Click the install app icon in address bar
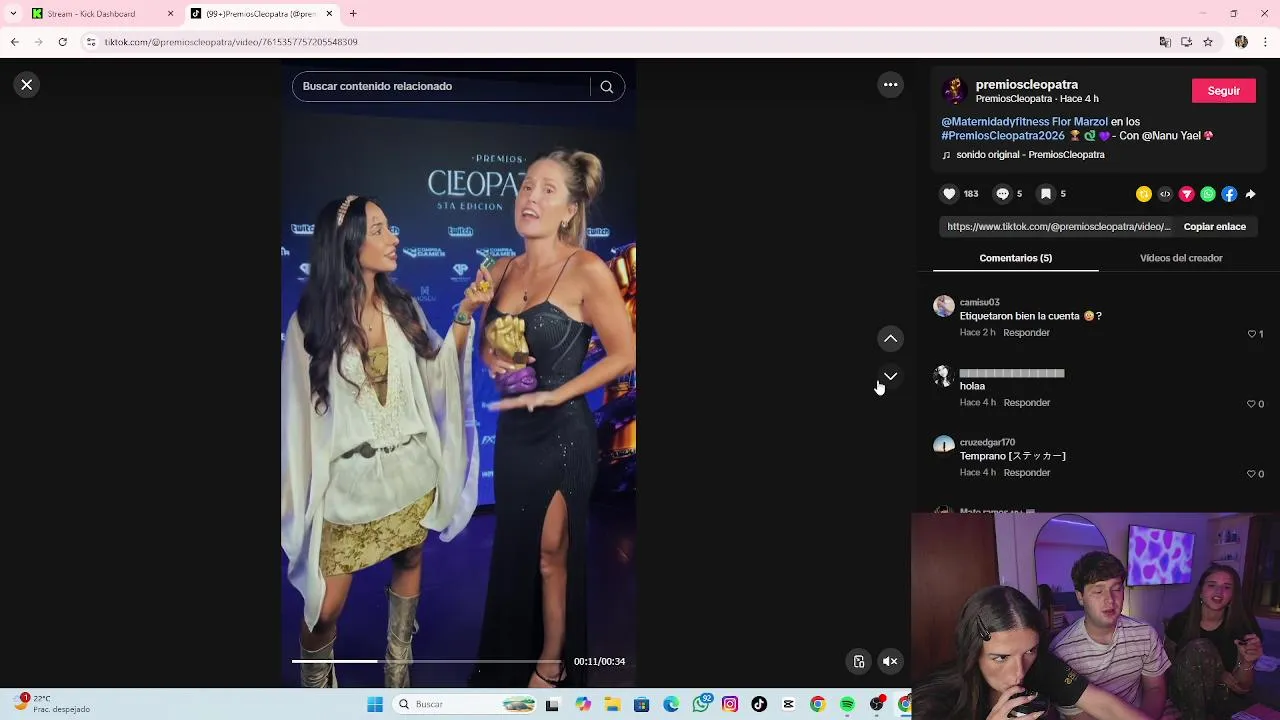1280x720 pixels. tap(1186, 42)
